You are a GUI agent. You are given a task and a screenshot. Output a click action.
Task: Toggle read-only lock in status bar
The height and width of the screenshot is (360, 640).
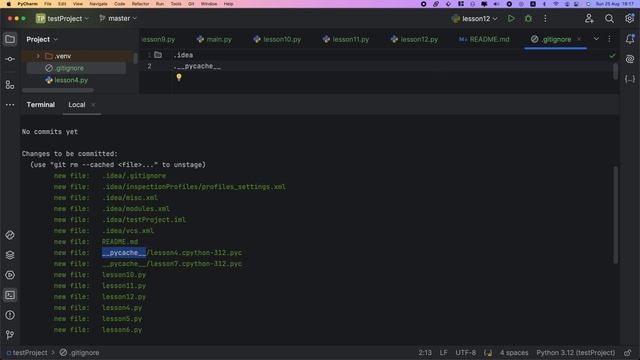[628, 353]
